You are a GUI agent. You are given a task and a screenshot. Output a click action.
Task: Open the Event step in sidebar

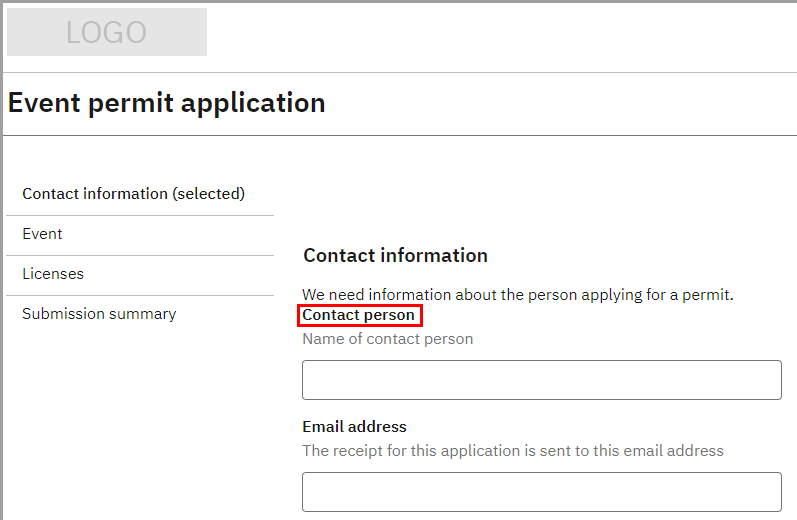42,234
